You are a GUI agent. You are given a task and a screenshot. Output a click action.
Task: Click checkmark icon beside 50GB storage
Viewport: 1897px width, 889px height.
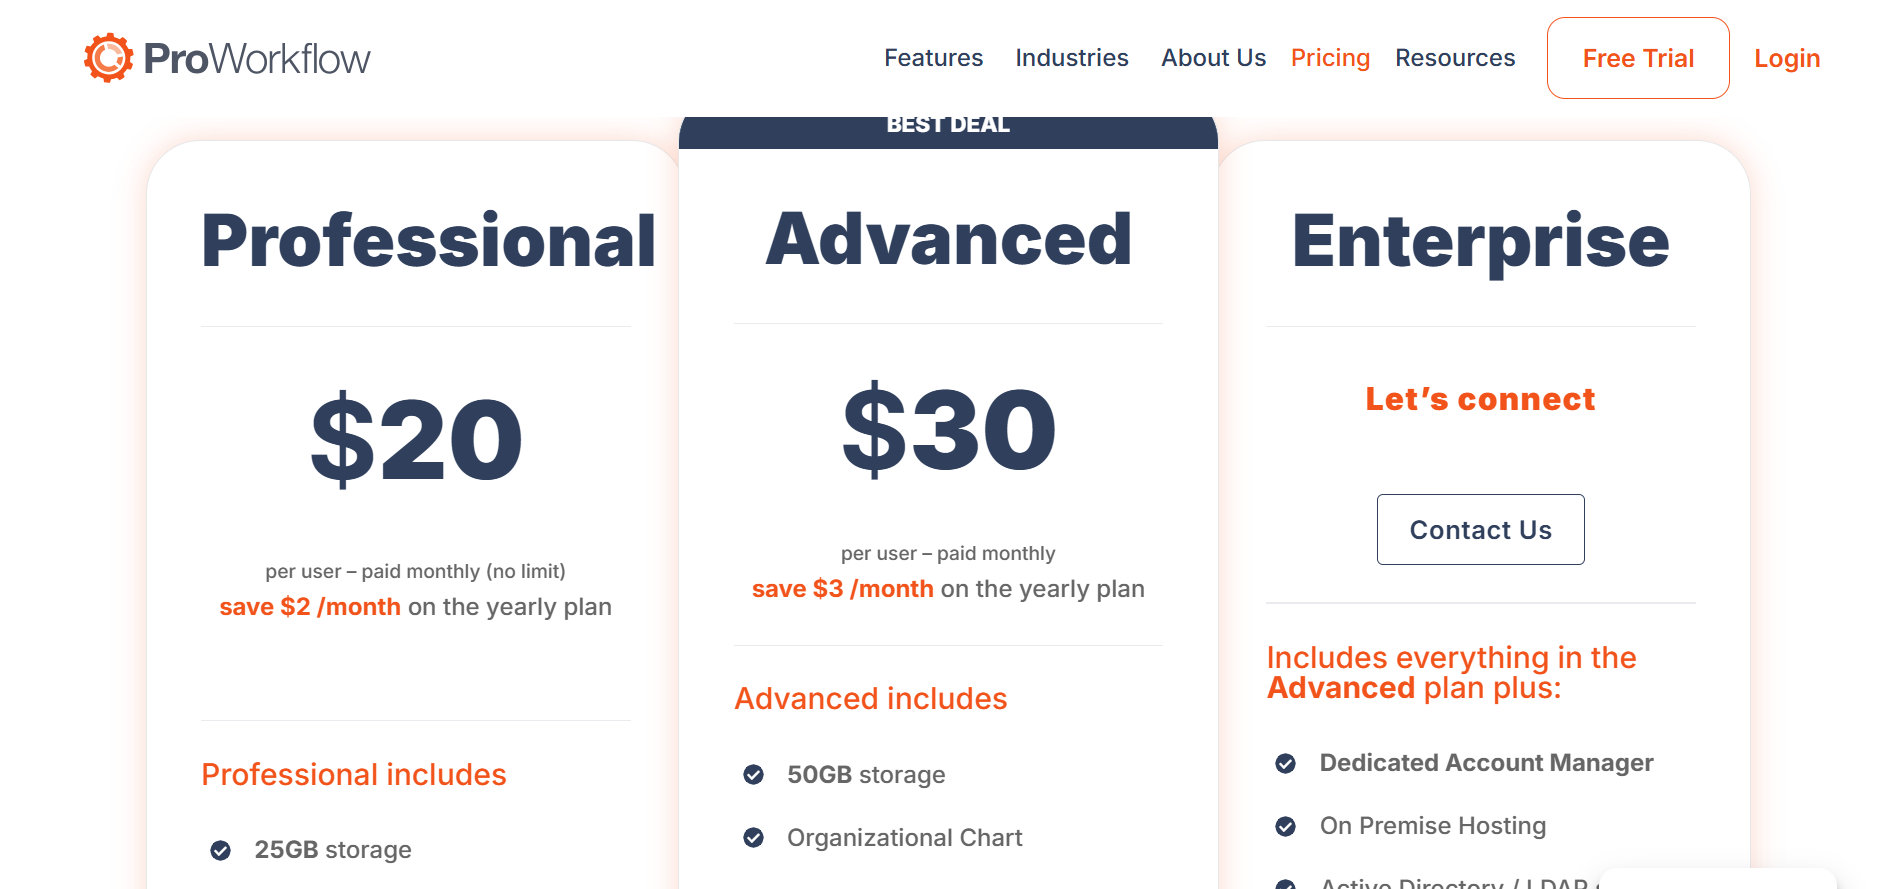pos(754,775)
